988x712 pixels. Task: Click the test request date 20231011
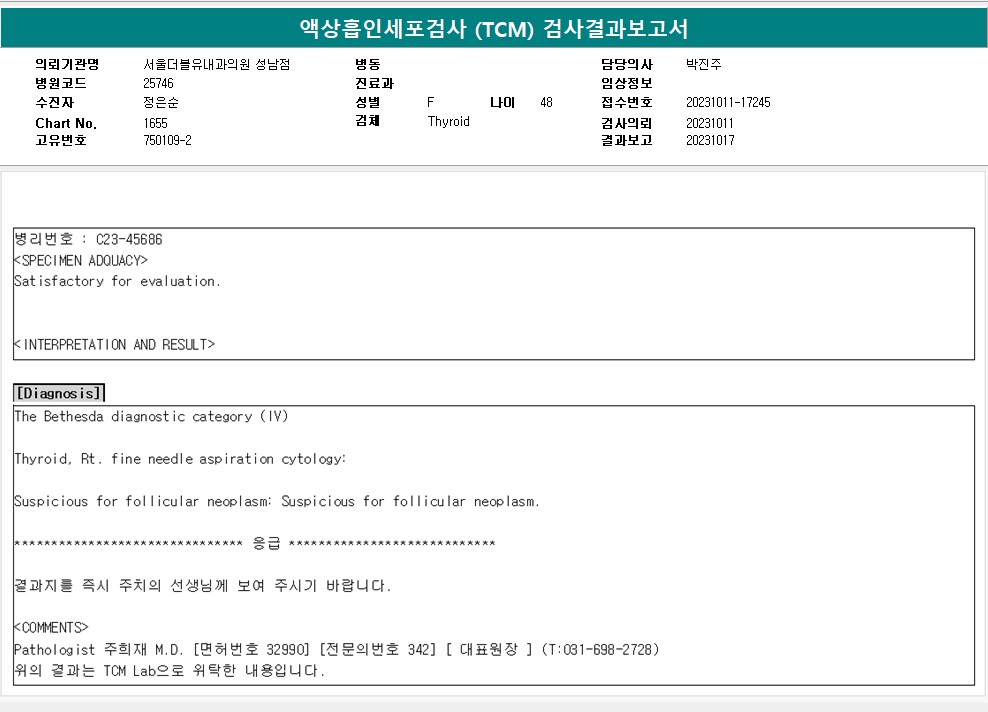coord(709,123)
